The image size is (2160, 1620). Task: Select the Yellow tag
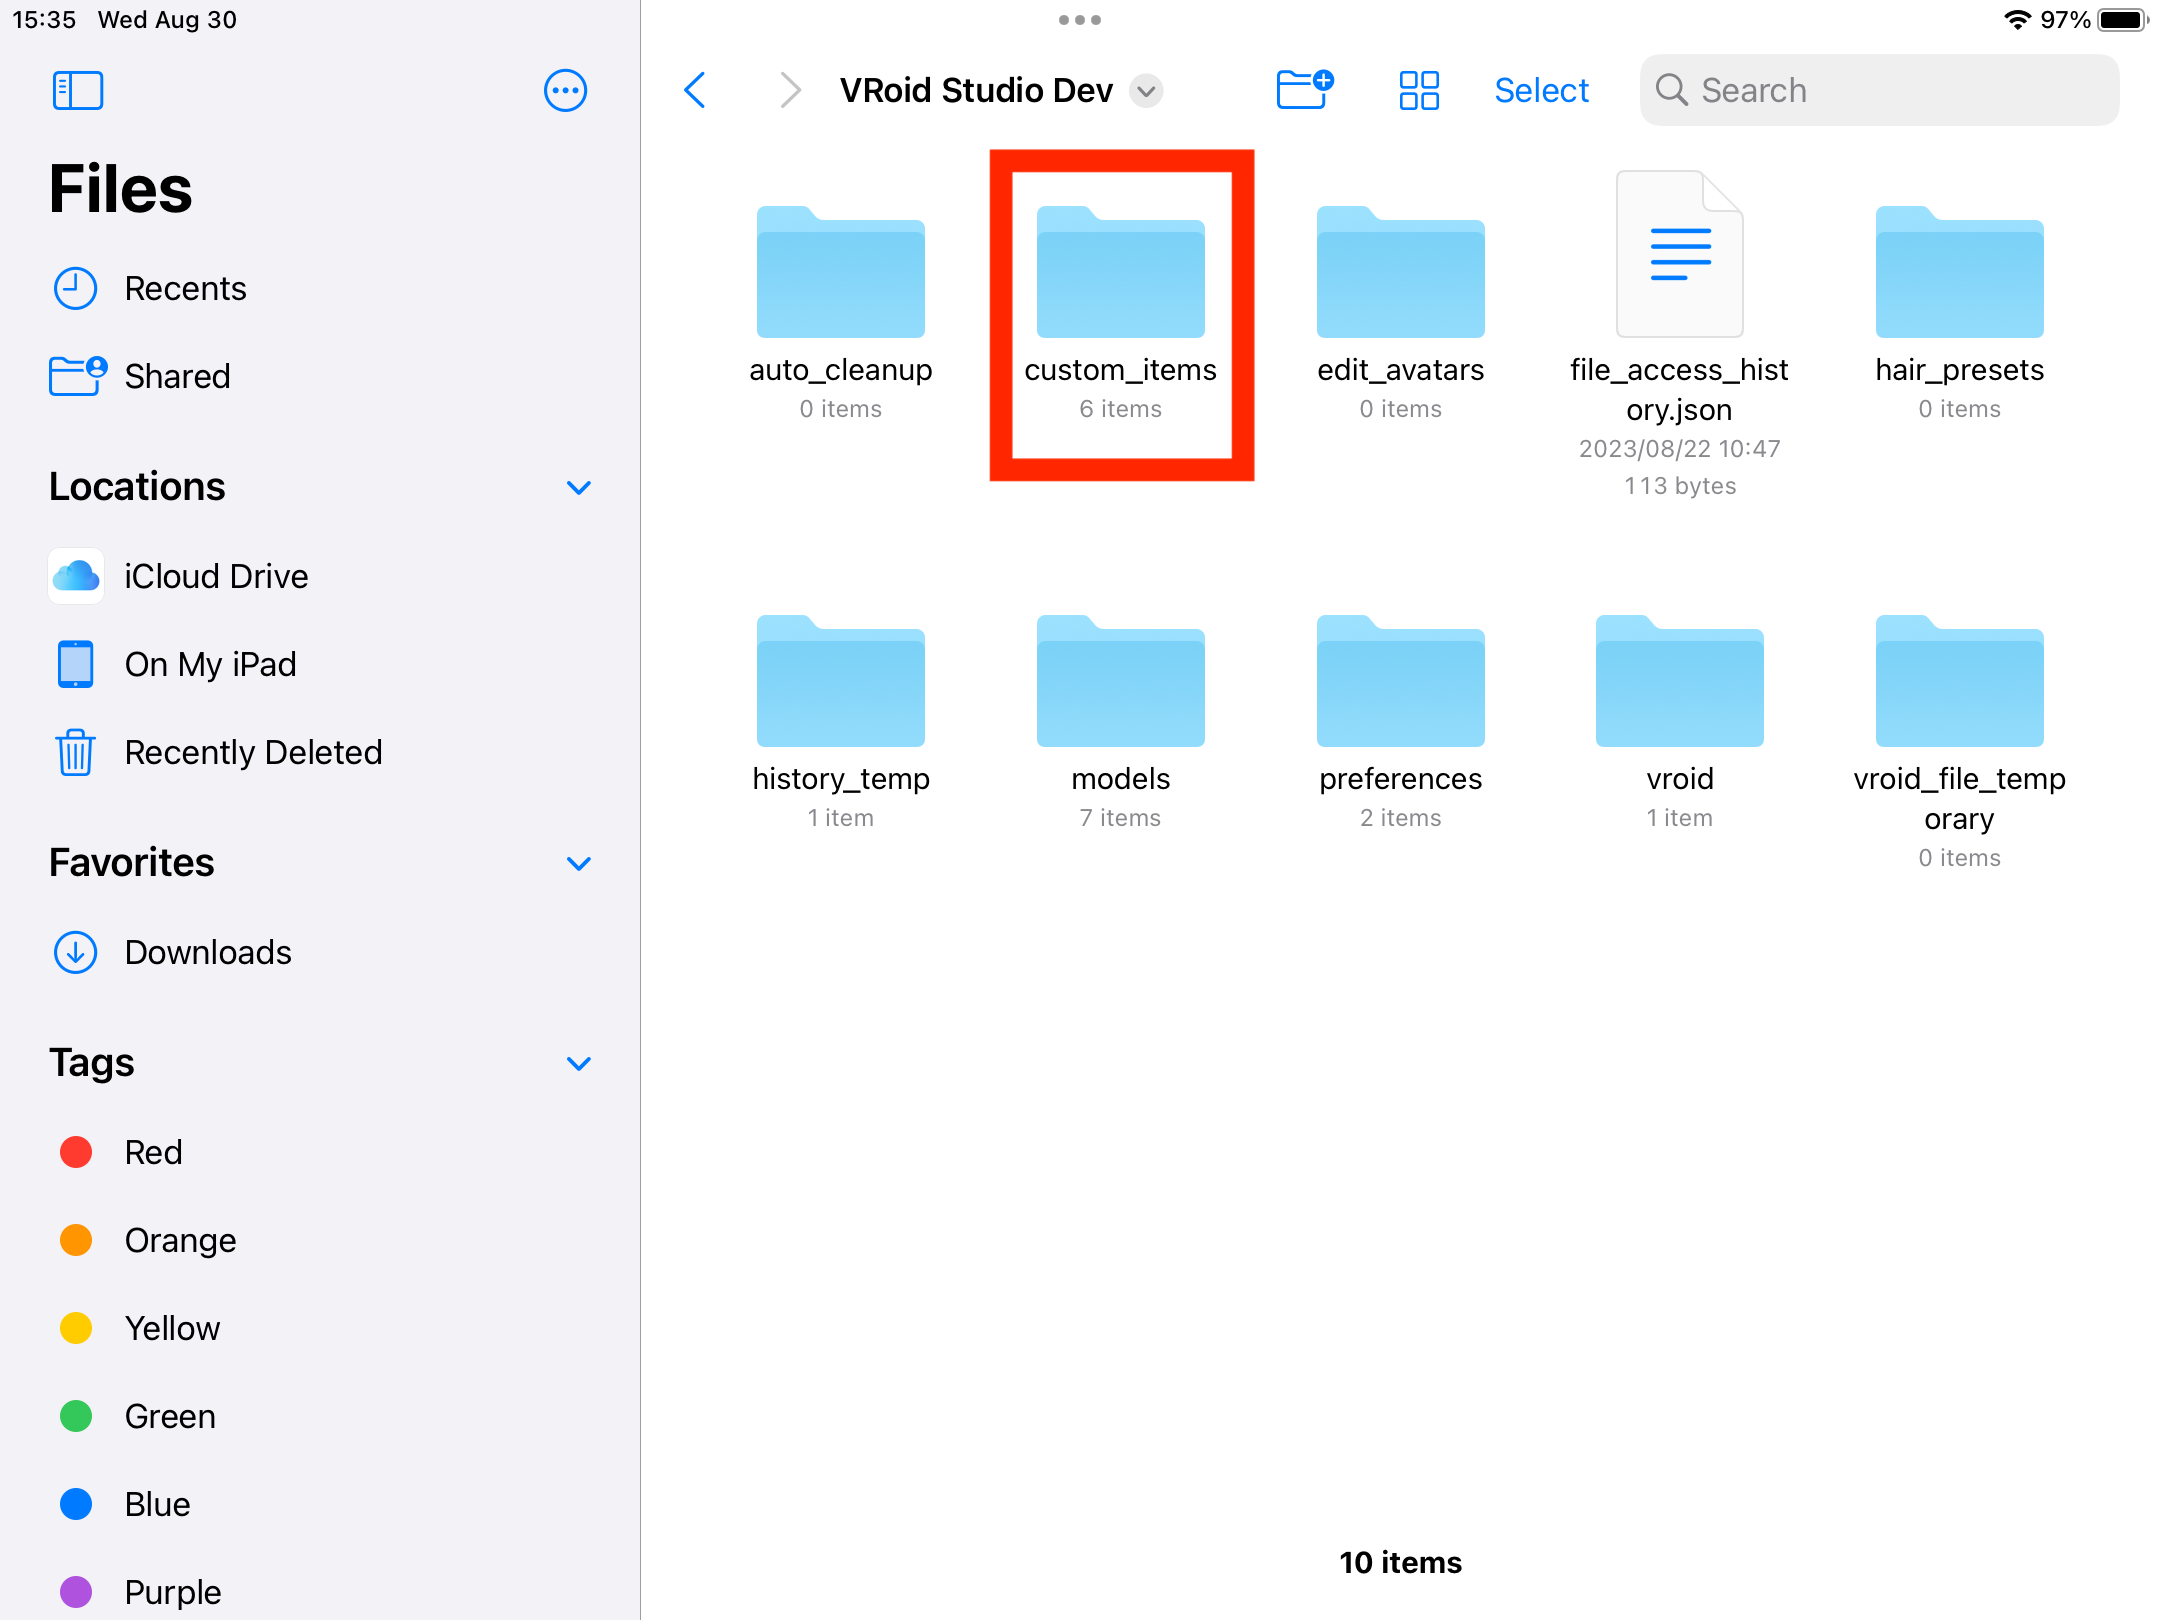(x=320, y=1328)
